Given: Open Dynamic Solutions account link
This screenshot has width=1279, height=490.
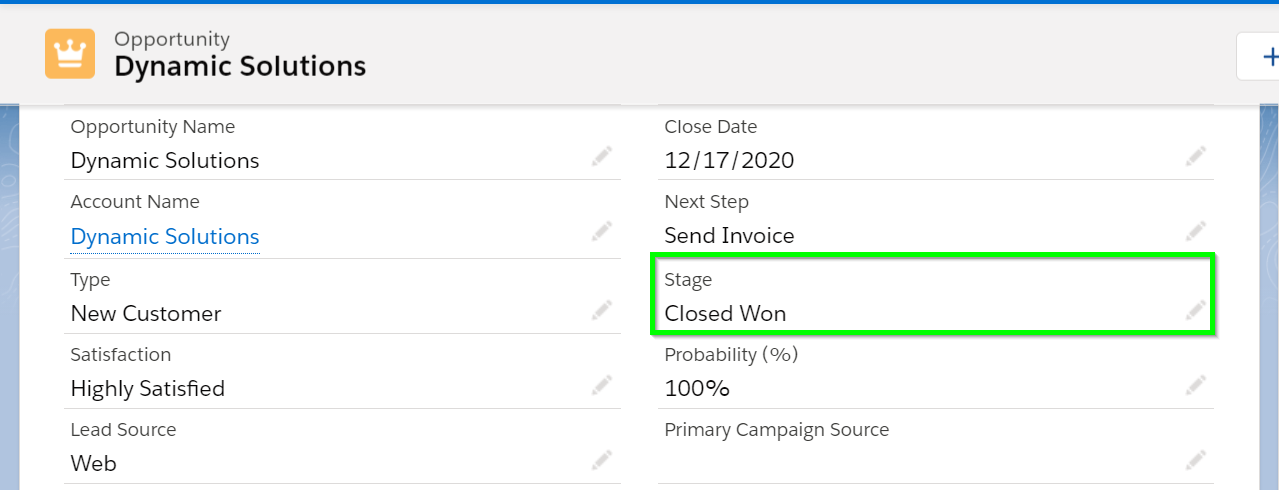Looking at the screenshot, I should 165,237.
